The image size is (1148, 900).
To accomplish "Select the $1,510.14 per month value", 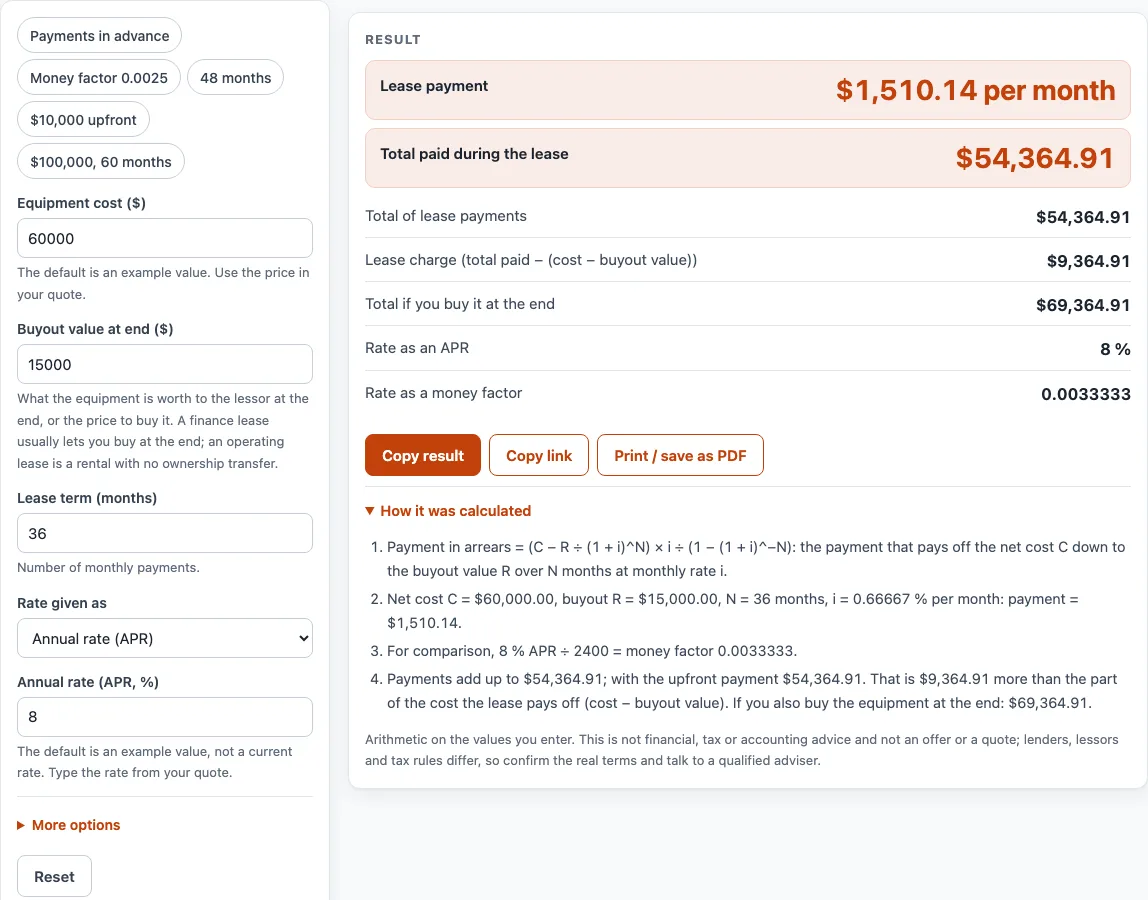I will (975, 90).
